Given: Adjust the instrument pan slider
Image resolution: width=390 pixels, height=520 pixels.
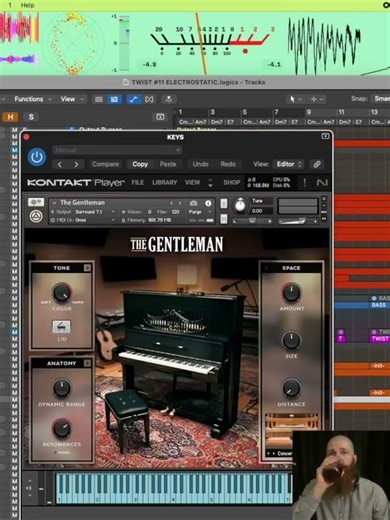Looking at the screenshot, I should pos(252,221).
